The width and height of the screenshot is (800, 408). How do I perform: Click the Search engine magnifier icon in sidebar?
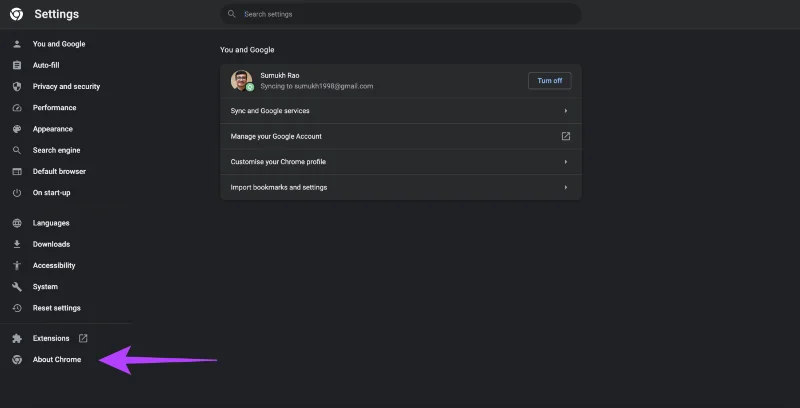click(x=17, y=150)
